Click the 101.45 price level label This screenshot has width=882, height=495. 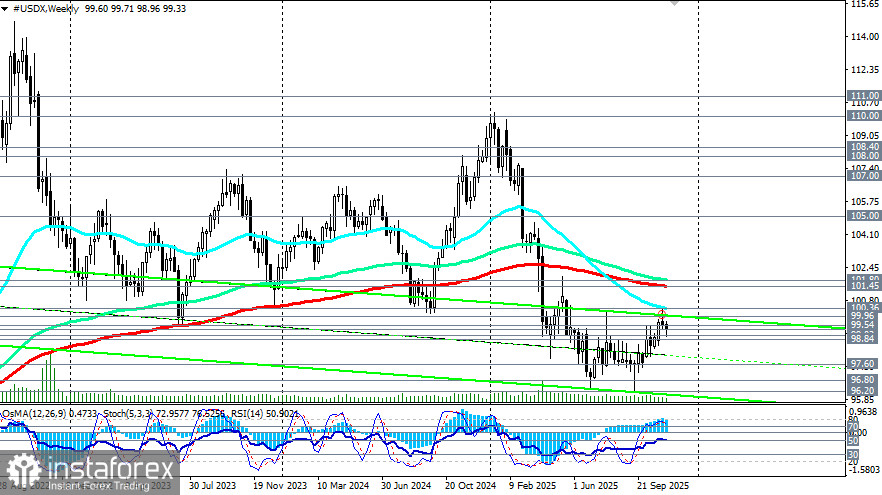coord(865,286)
